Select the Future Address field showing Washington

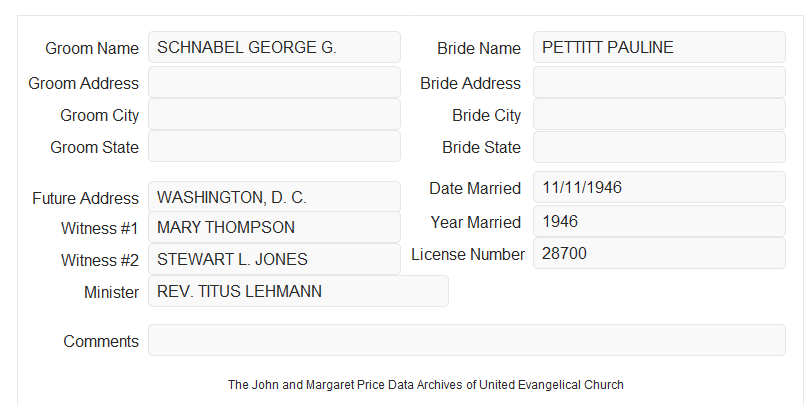click(274, 197)
